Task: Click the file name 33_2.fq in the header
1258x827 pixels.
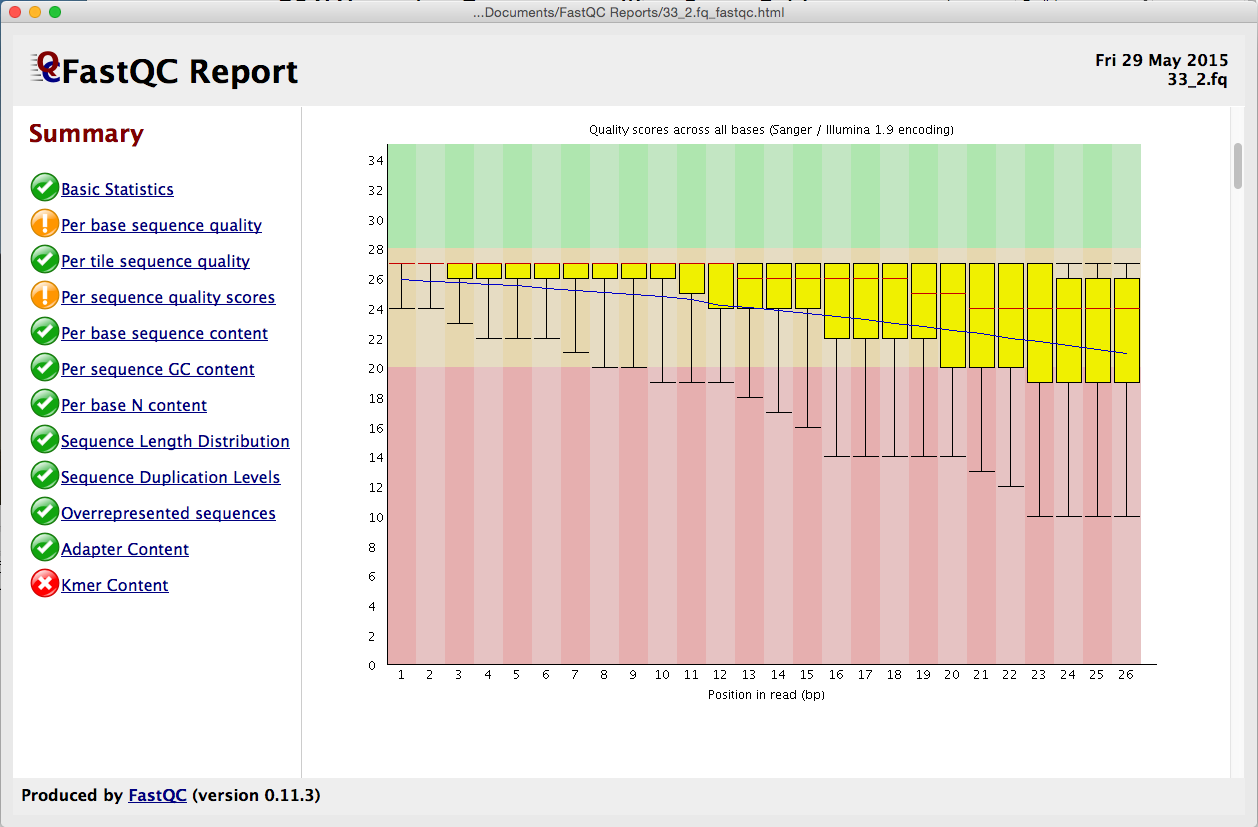Action: 1197,79
